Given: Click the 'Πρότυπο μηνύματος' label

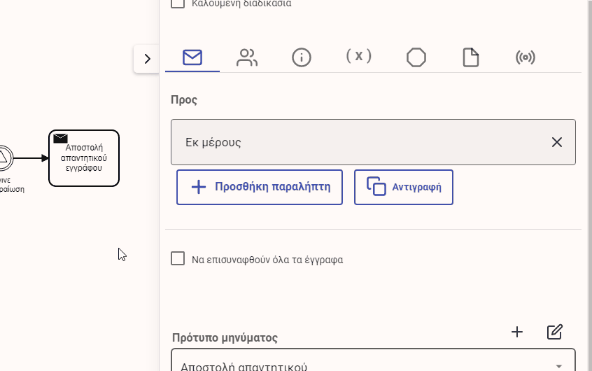Looking at the screenshot, I should [x=225, y=337].
